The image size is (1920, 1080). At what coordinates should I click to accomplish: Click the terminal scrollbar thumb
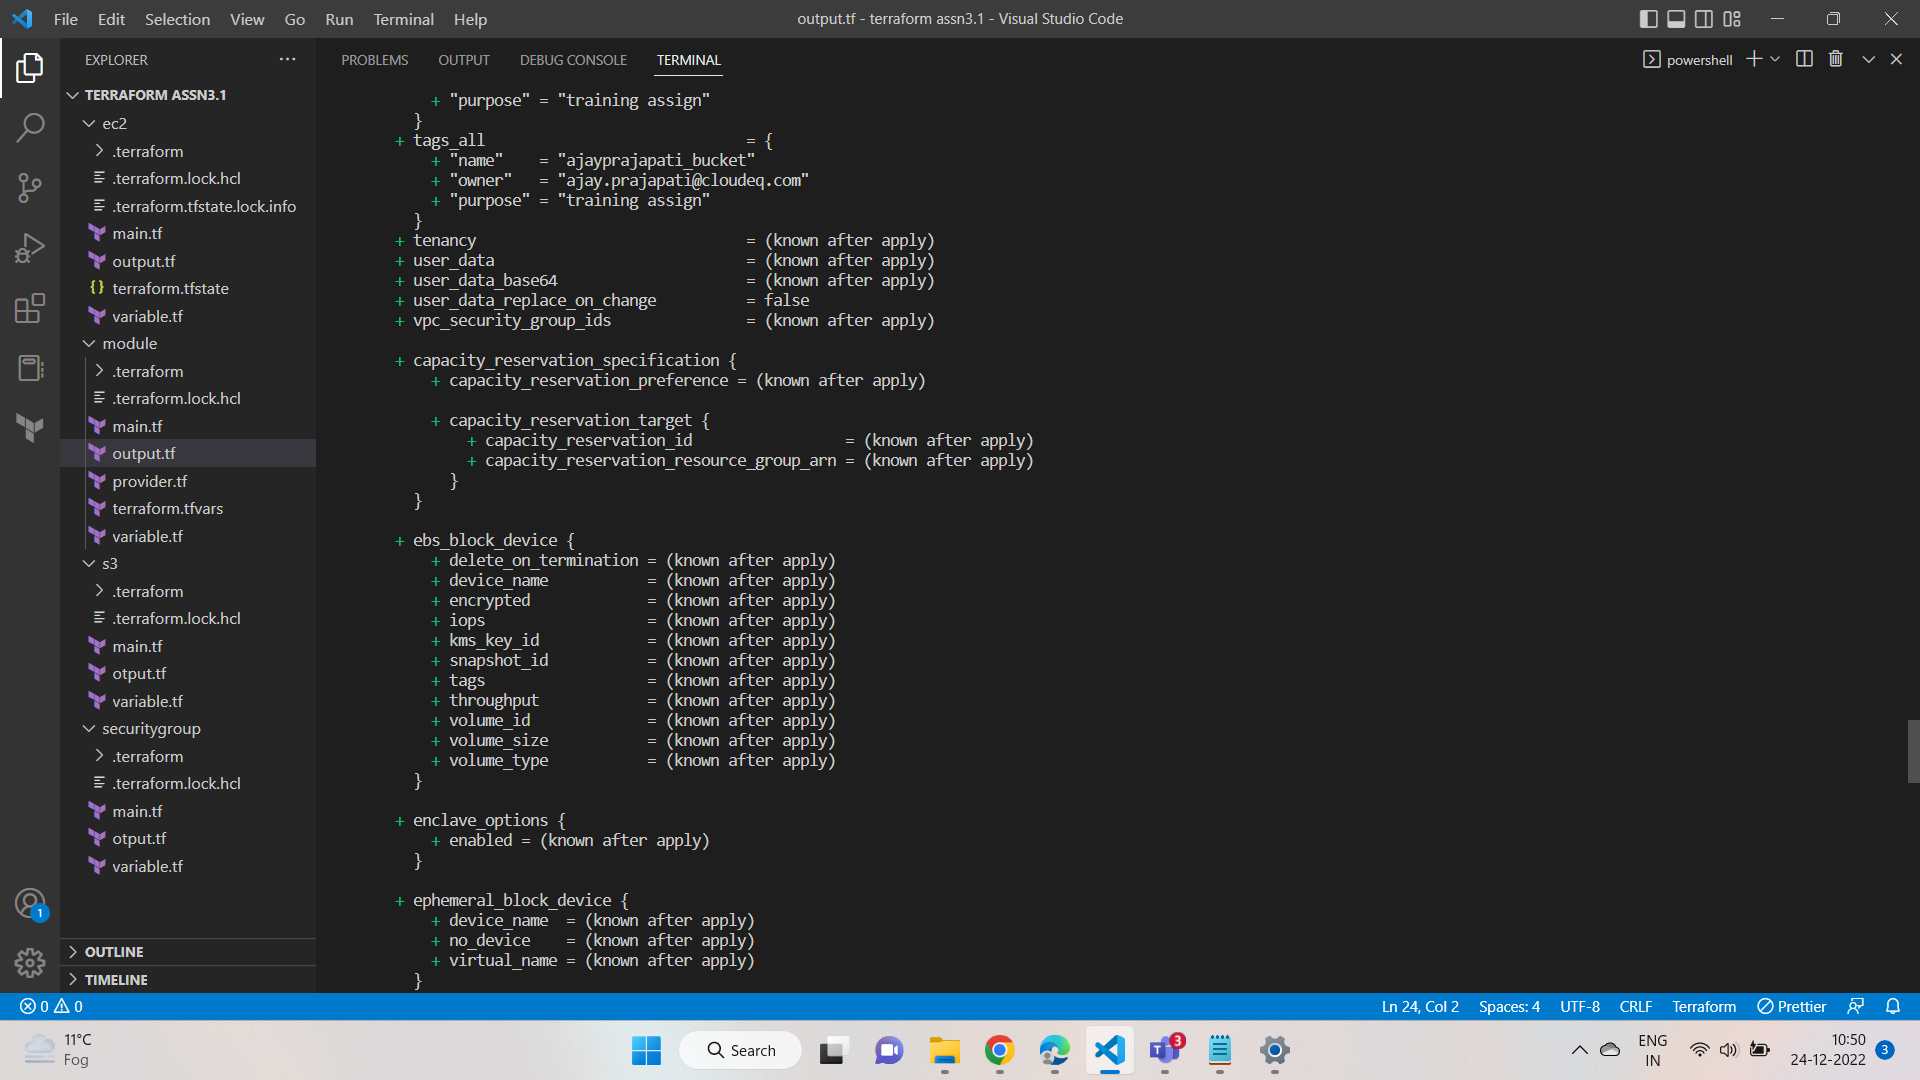click(x=1913, y=751)
